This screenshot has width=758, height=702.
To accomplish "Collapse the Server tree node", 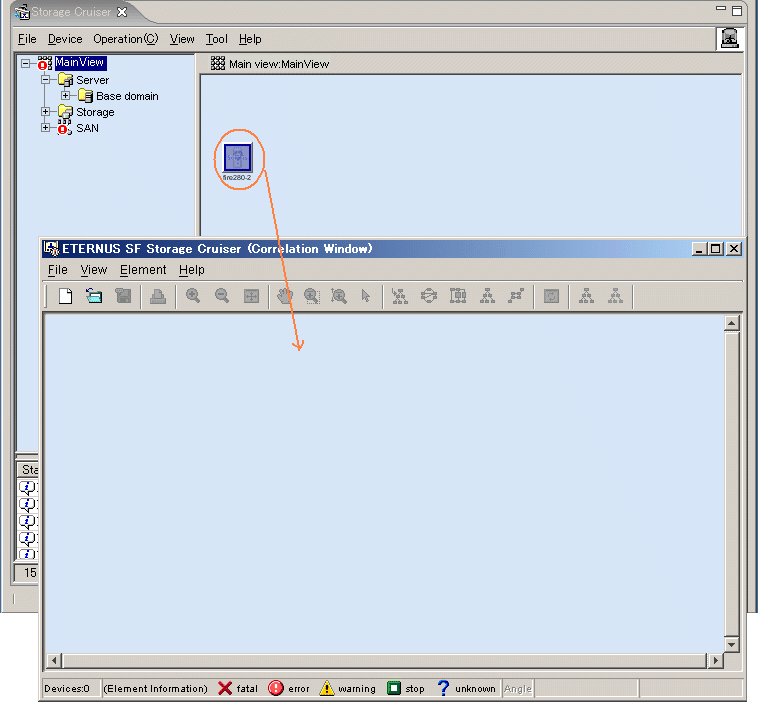I will (45, 80).
